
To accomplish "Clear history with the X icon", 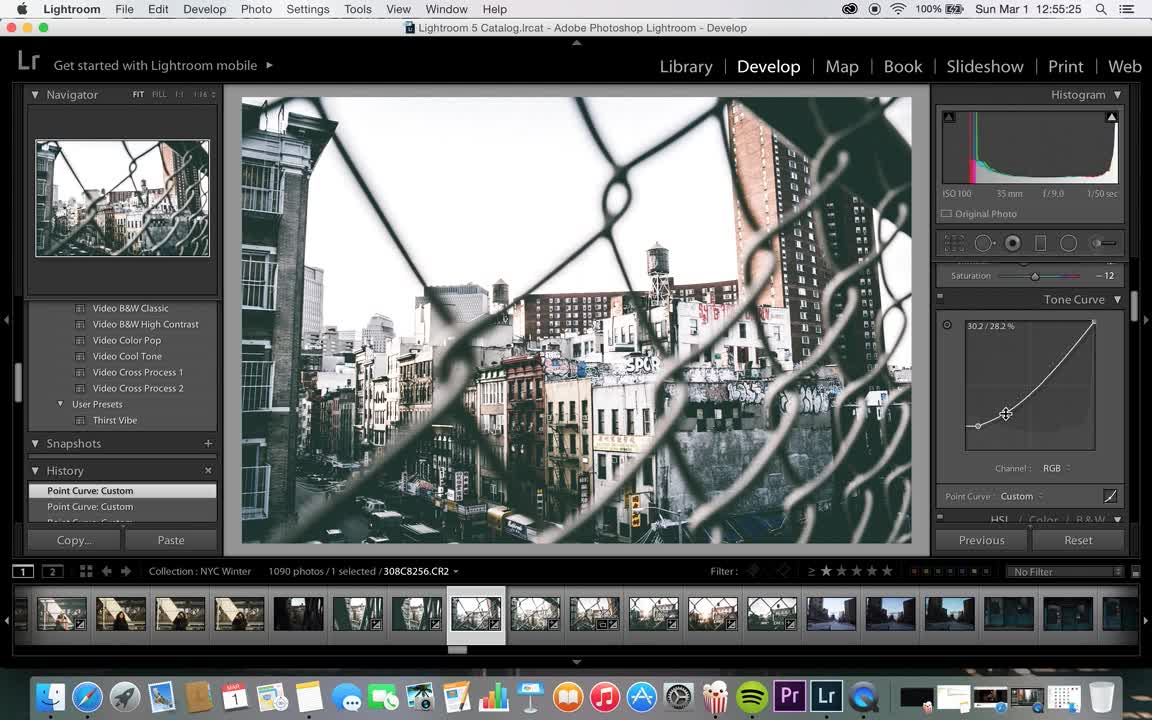I will (208, 470).
